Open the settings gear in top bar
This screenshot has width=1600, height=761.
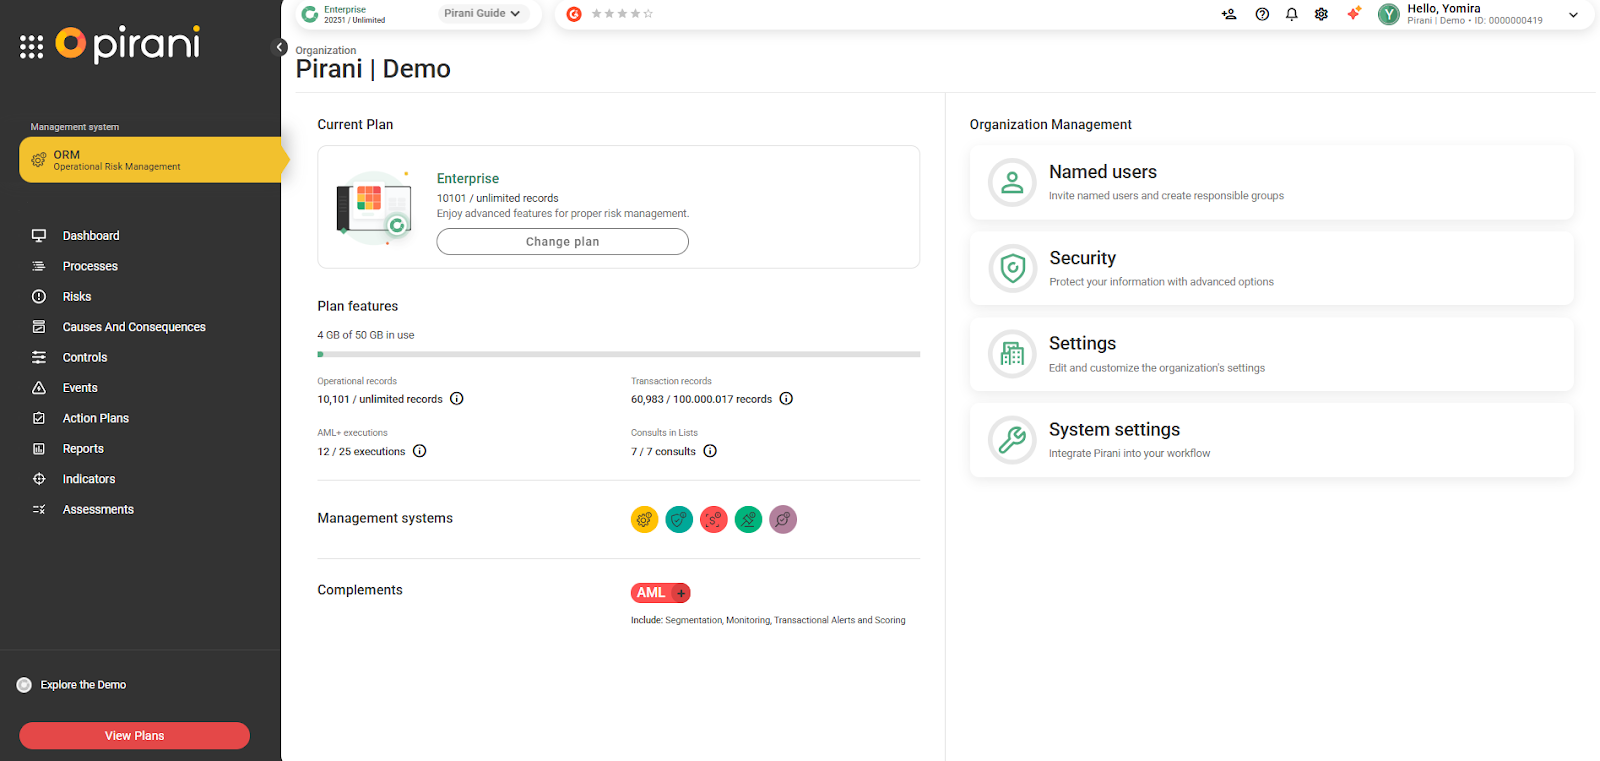click(1321, 14)
